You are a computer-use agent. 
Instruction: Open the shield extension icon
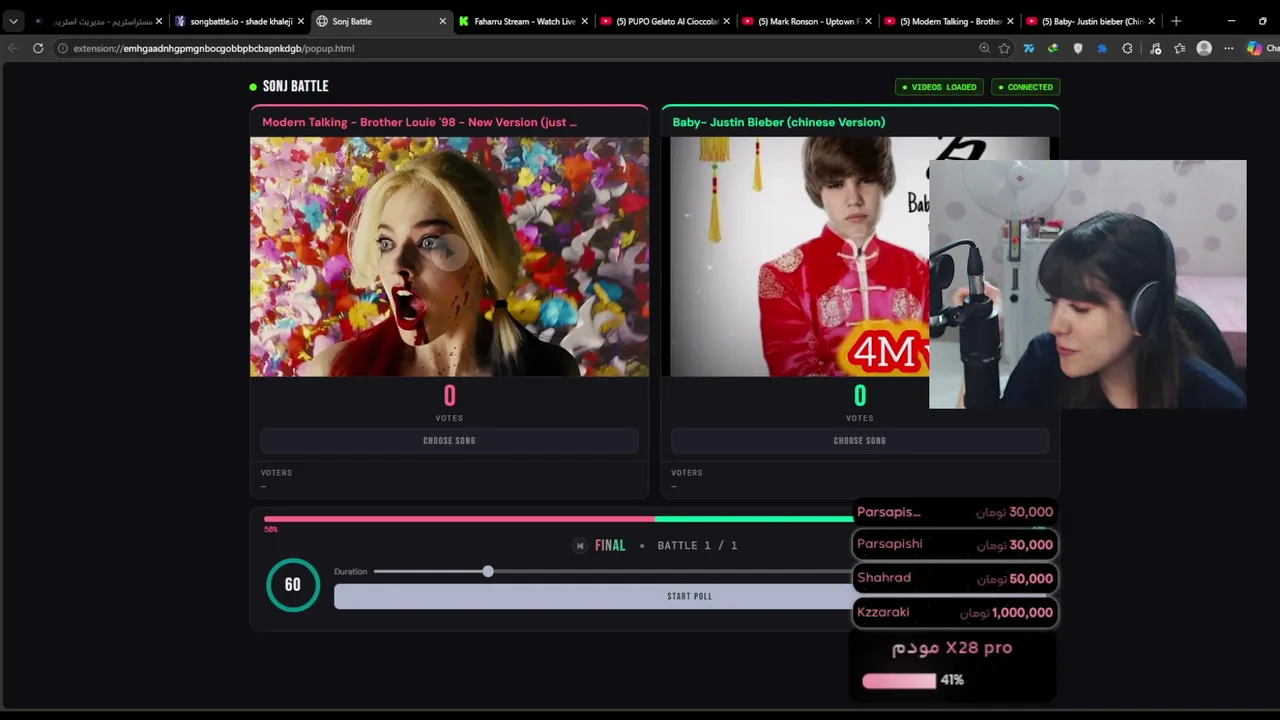pyautogui.click(x=1078, y=48)
